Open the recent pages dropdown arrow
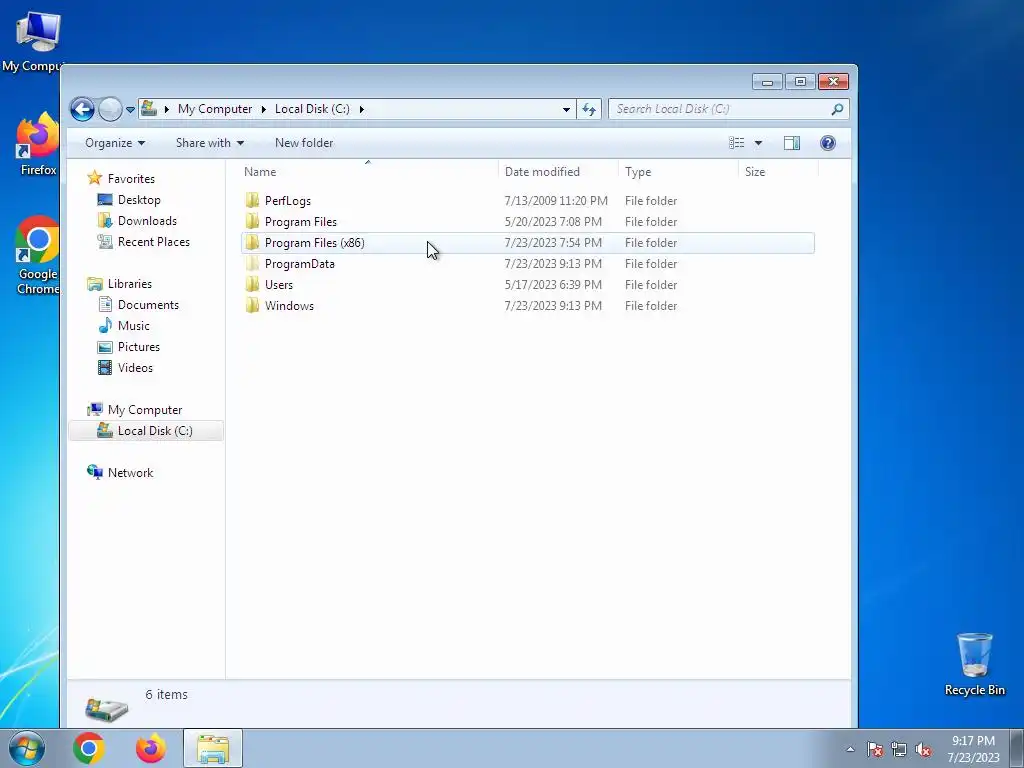 coord(131,110)
